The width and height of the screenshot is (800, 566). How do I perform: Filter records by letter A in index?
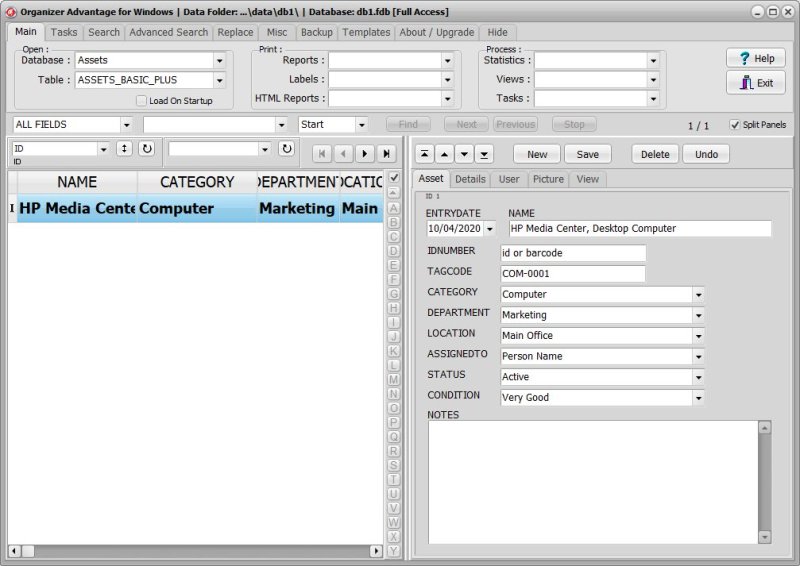pyautogui.click(x=393, y=208)
